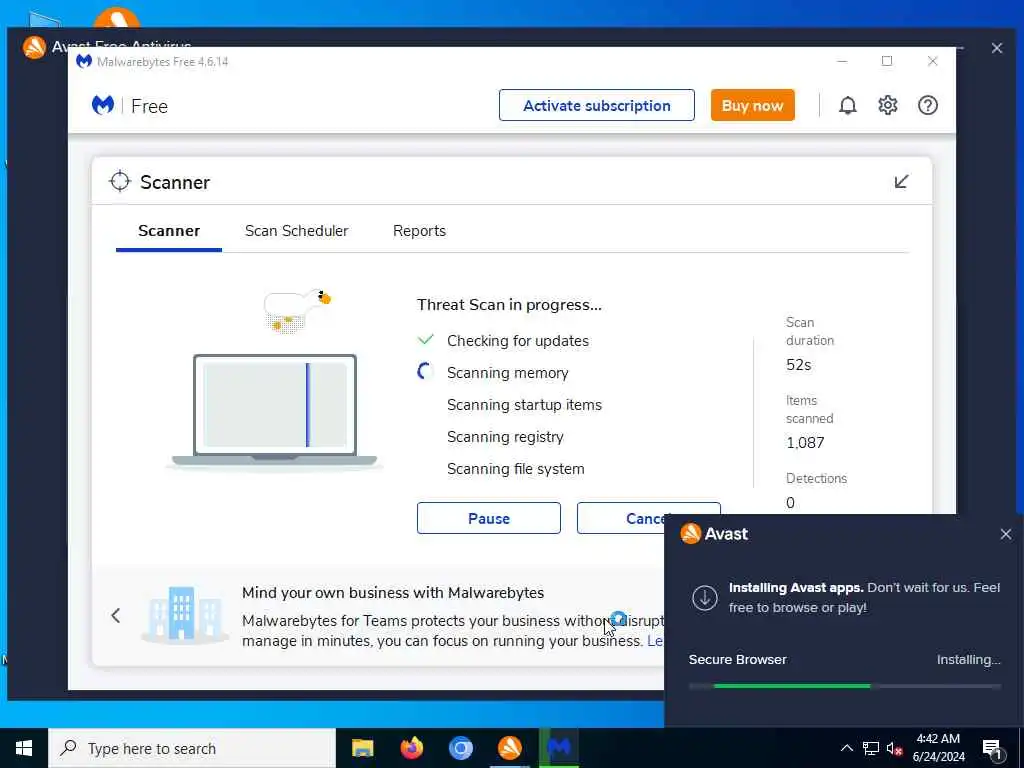Click the muted volume tray icon

(x=895, y=748)
